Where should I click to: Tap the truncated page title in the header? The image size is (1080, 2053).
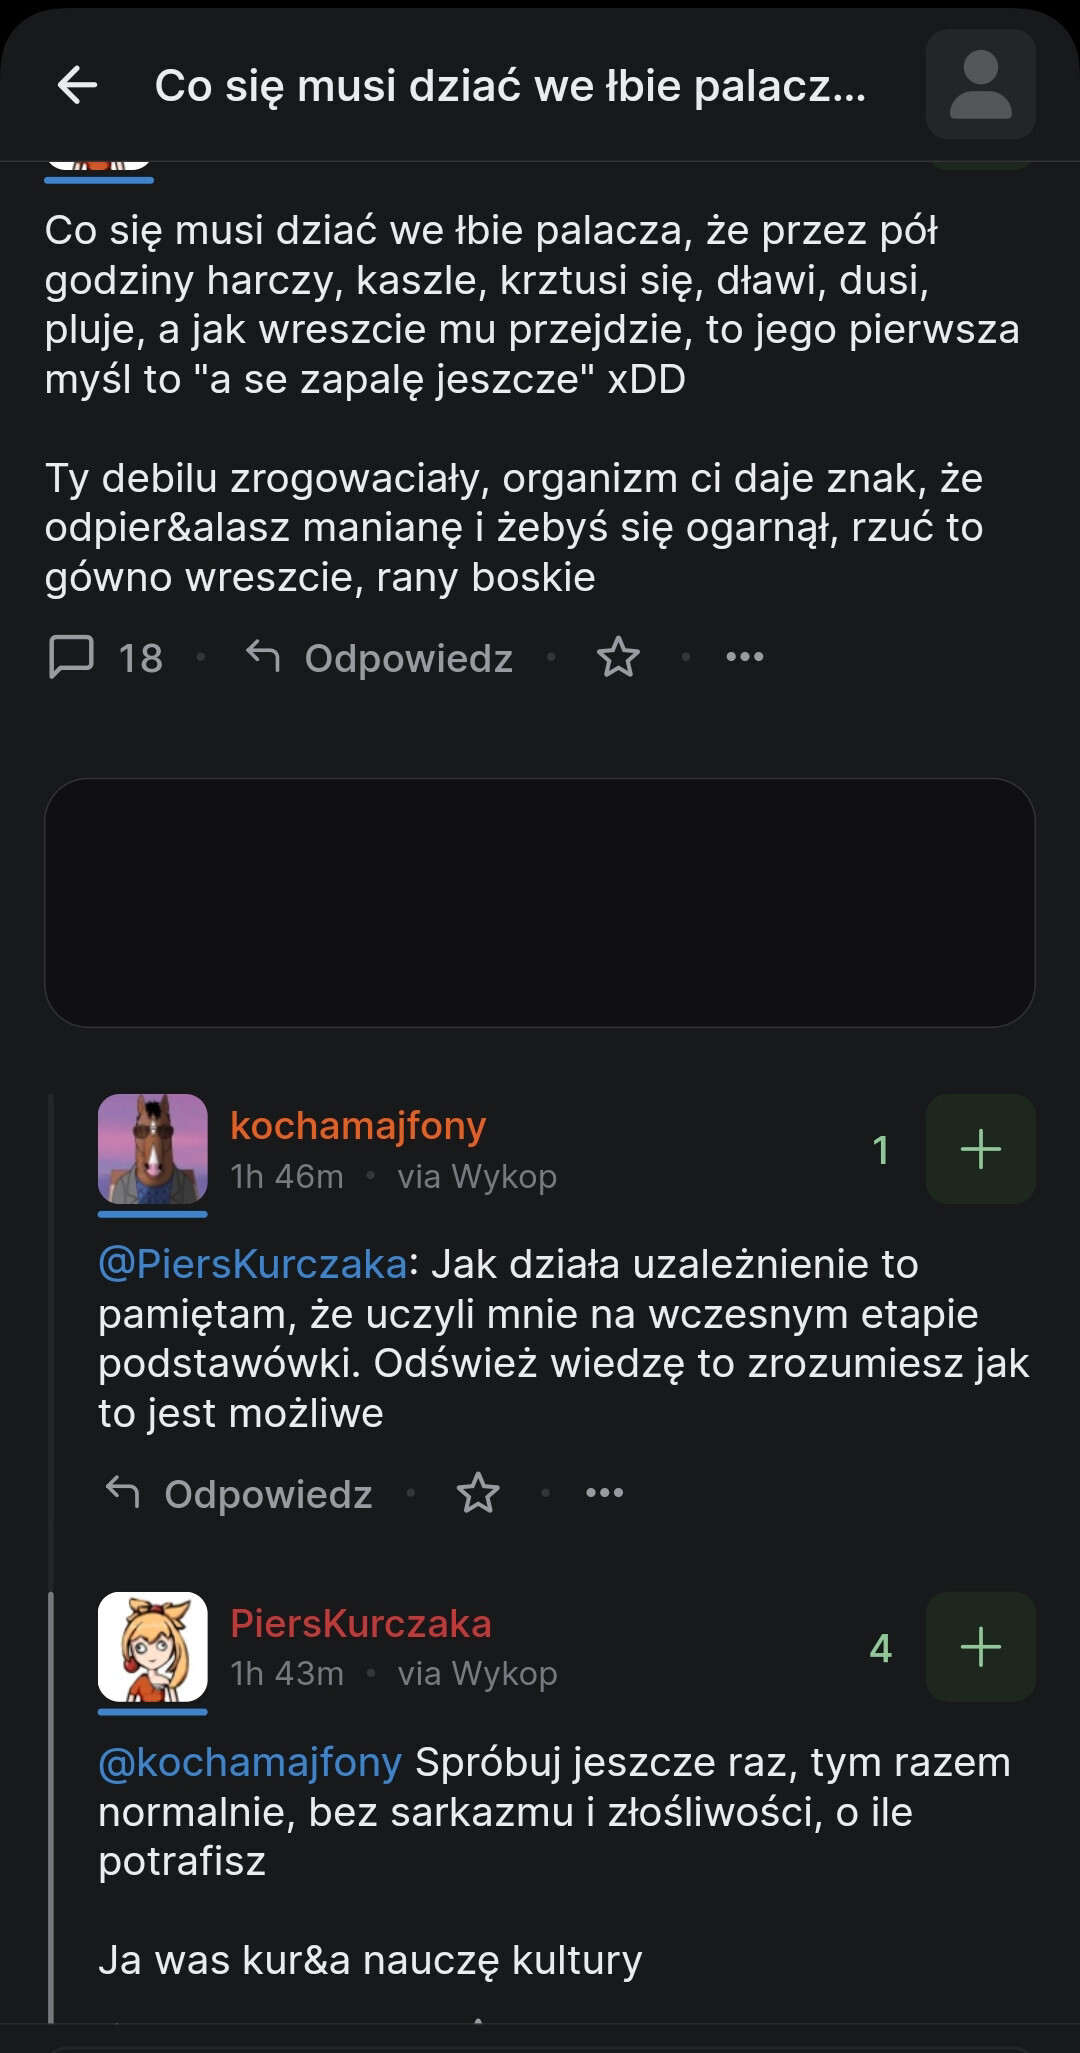coord(510,86)
